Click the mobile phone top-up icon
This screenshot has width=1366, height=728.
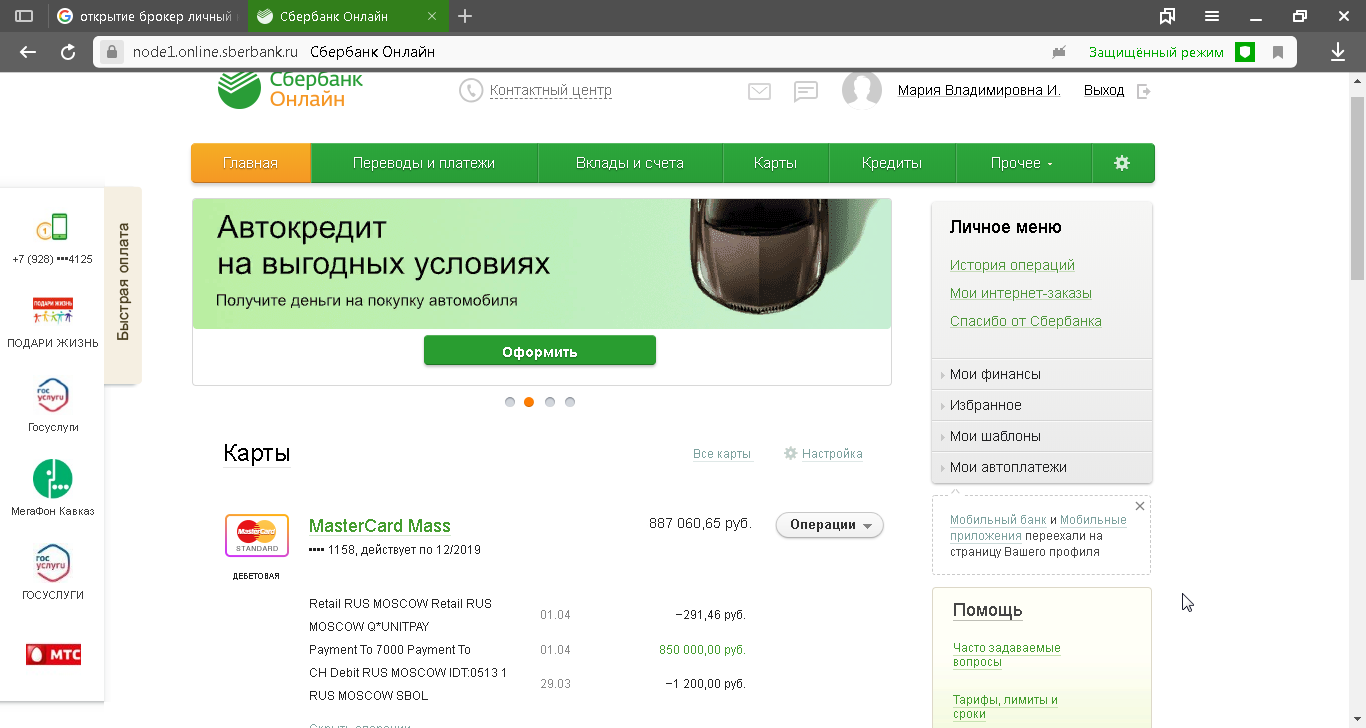(x=53, y=227)
